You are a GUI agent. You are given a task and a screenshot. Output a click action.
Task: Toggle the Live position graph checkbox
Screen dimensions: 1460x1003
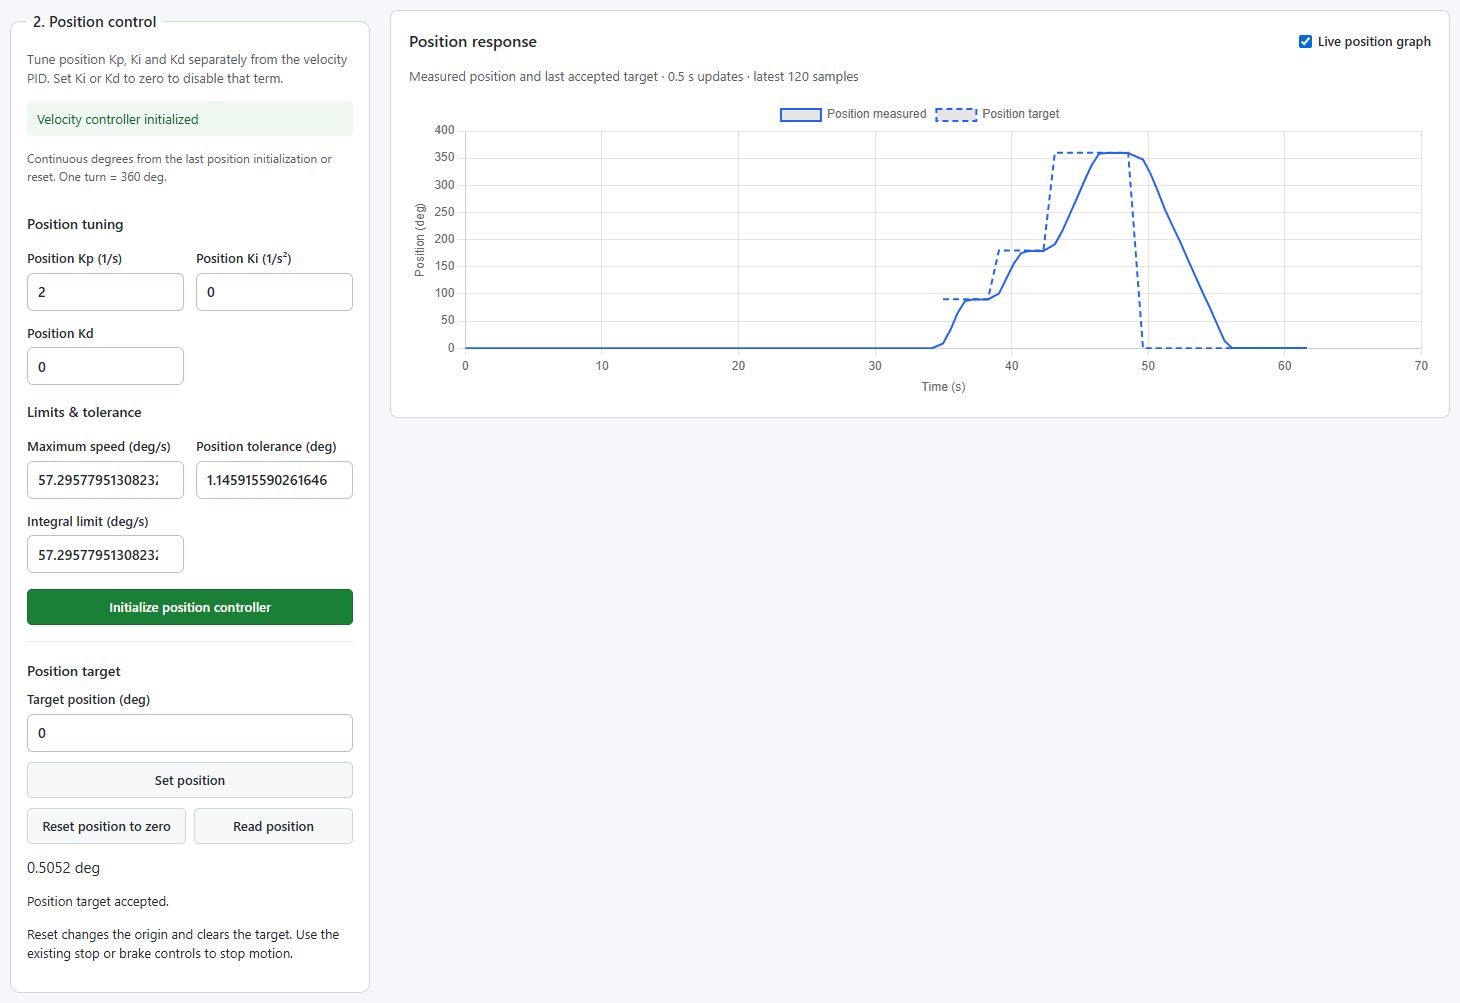(x=1305, y=42)
